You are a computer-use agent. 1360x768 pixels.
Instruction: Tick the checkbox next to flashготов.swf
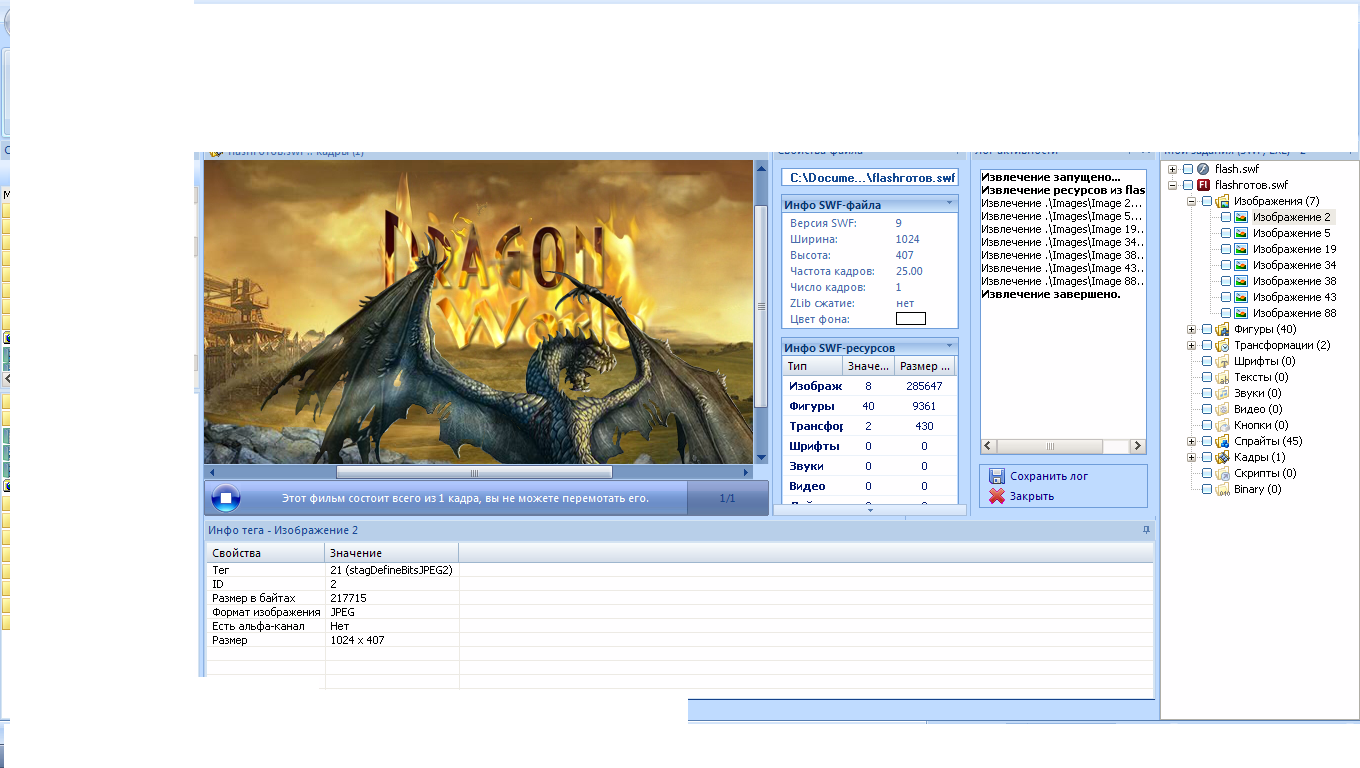click(x=1187, y=185)
